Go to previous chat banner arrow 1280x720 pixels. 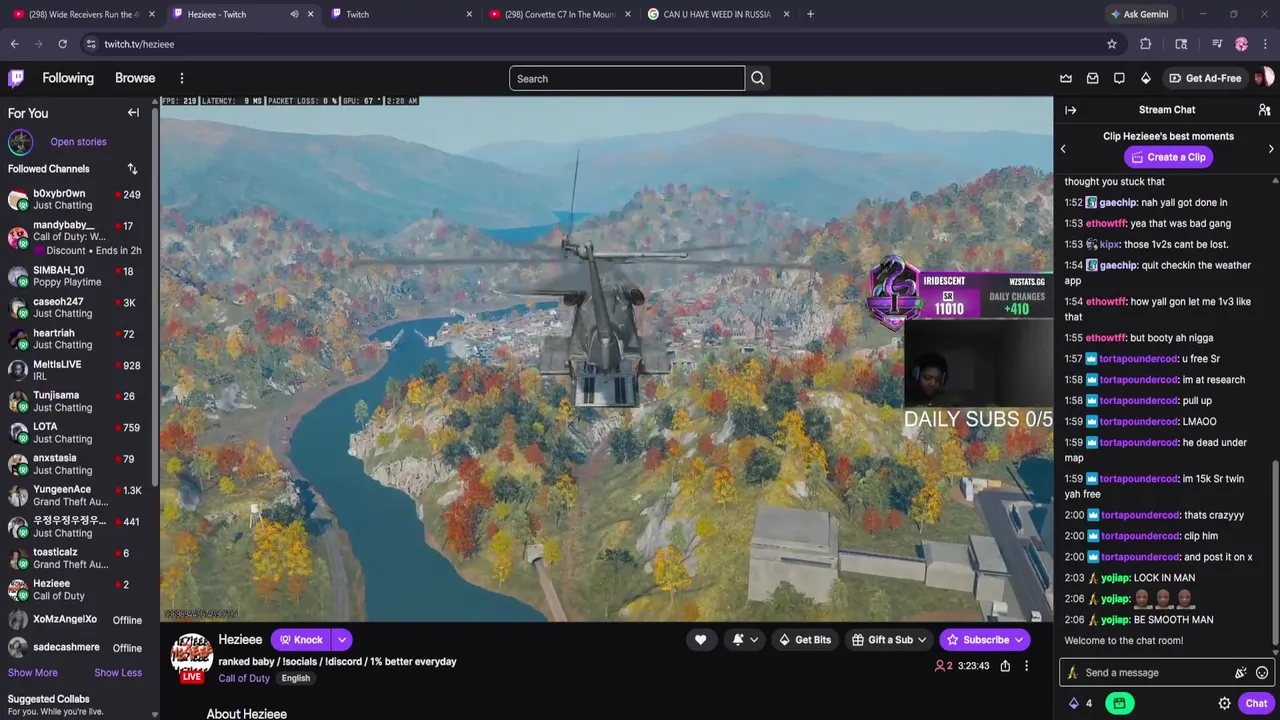1063,149
